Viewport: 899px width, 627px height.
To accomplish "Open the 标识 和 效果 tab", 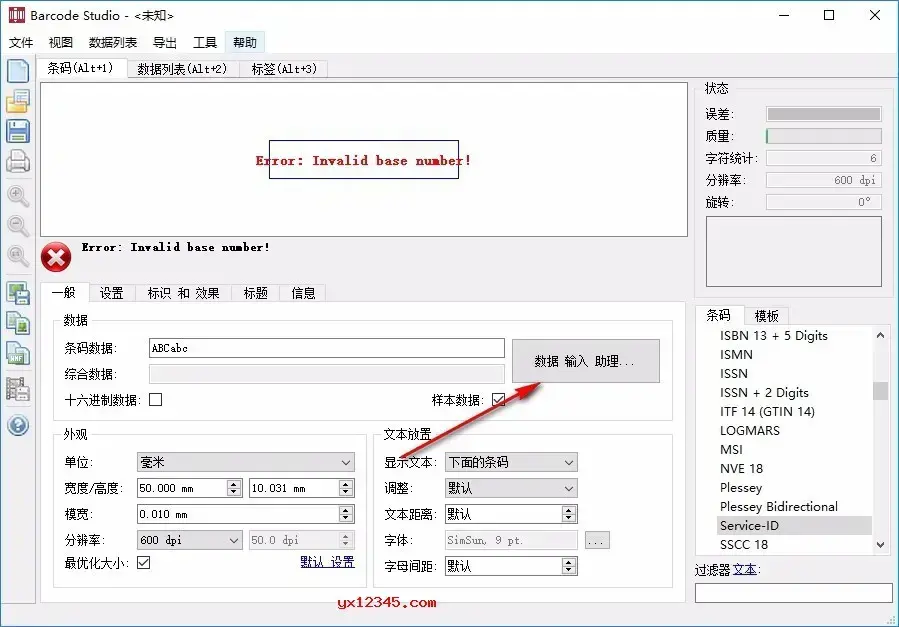I will (183, 293).
